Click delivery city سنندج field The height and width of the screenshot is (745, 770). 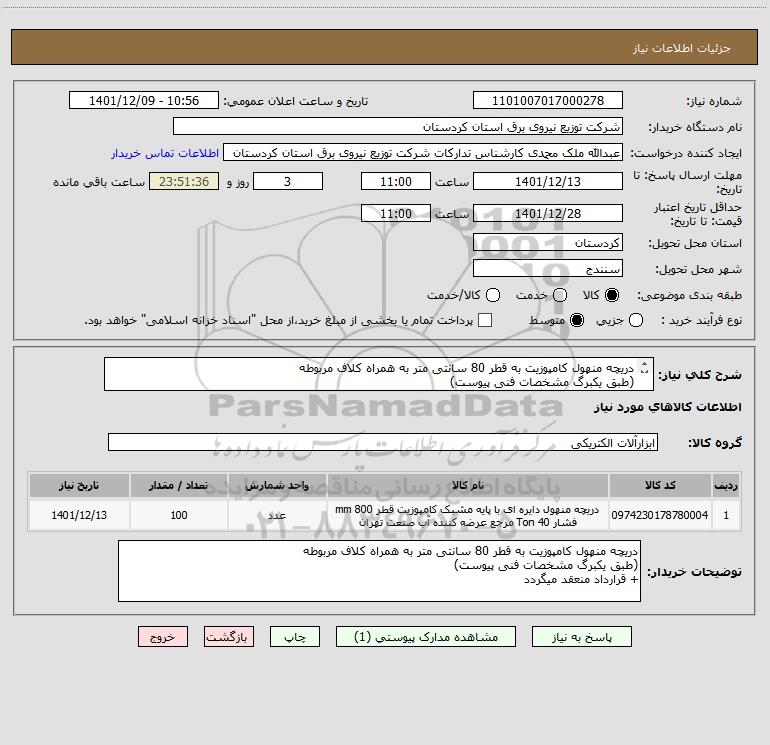(548, 268)
